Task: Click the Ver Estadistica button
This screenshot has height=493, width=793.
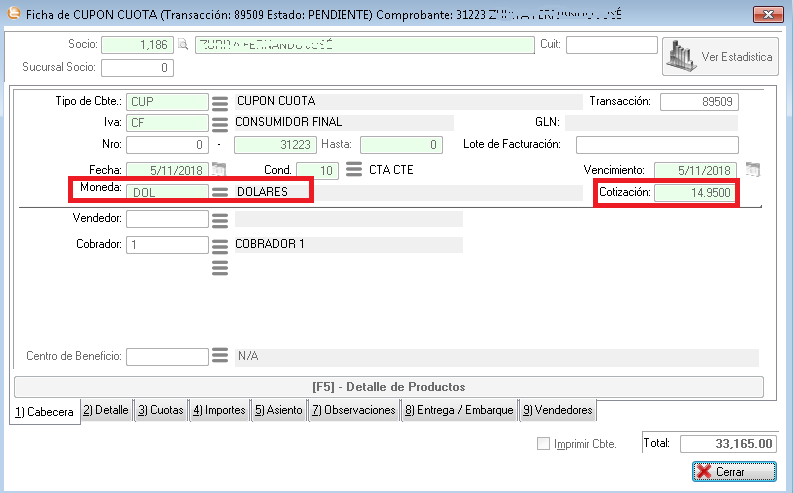Action: pyautogui.click(x=720, y=57)
